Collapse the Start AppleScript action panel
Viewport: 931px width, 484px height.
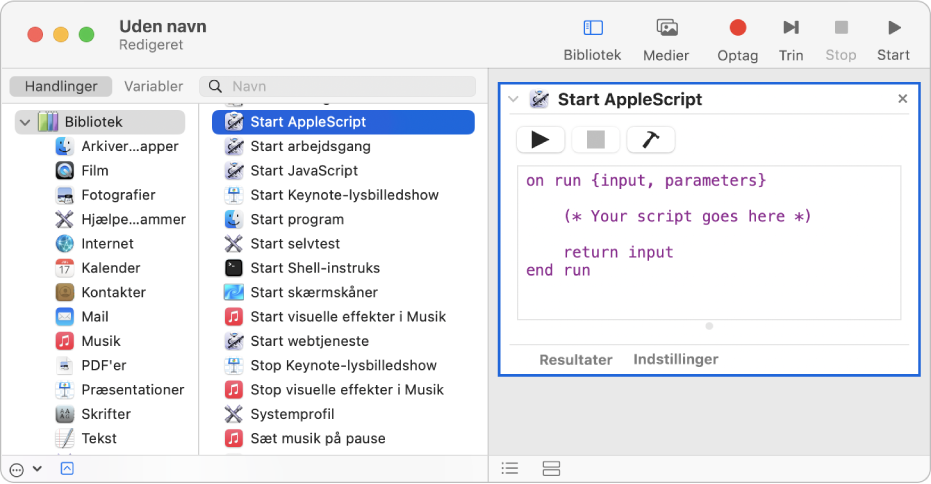click(x=514, y=99)
